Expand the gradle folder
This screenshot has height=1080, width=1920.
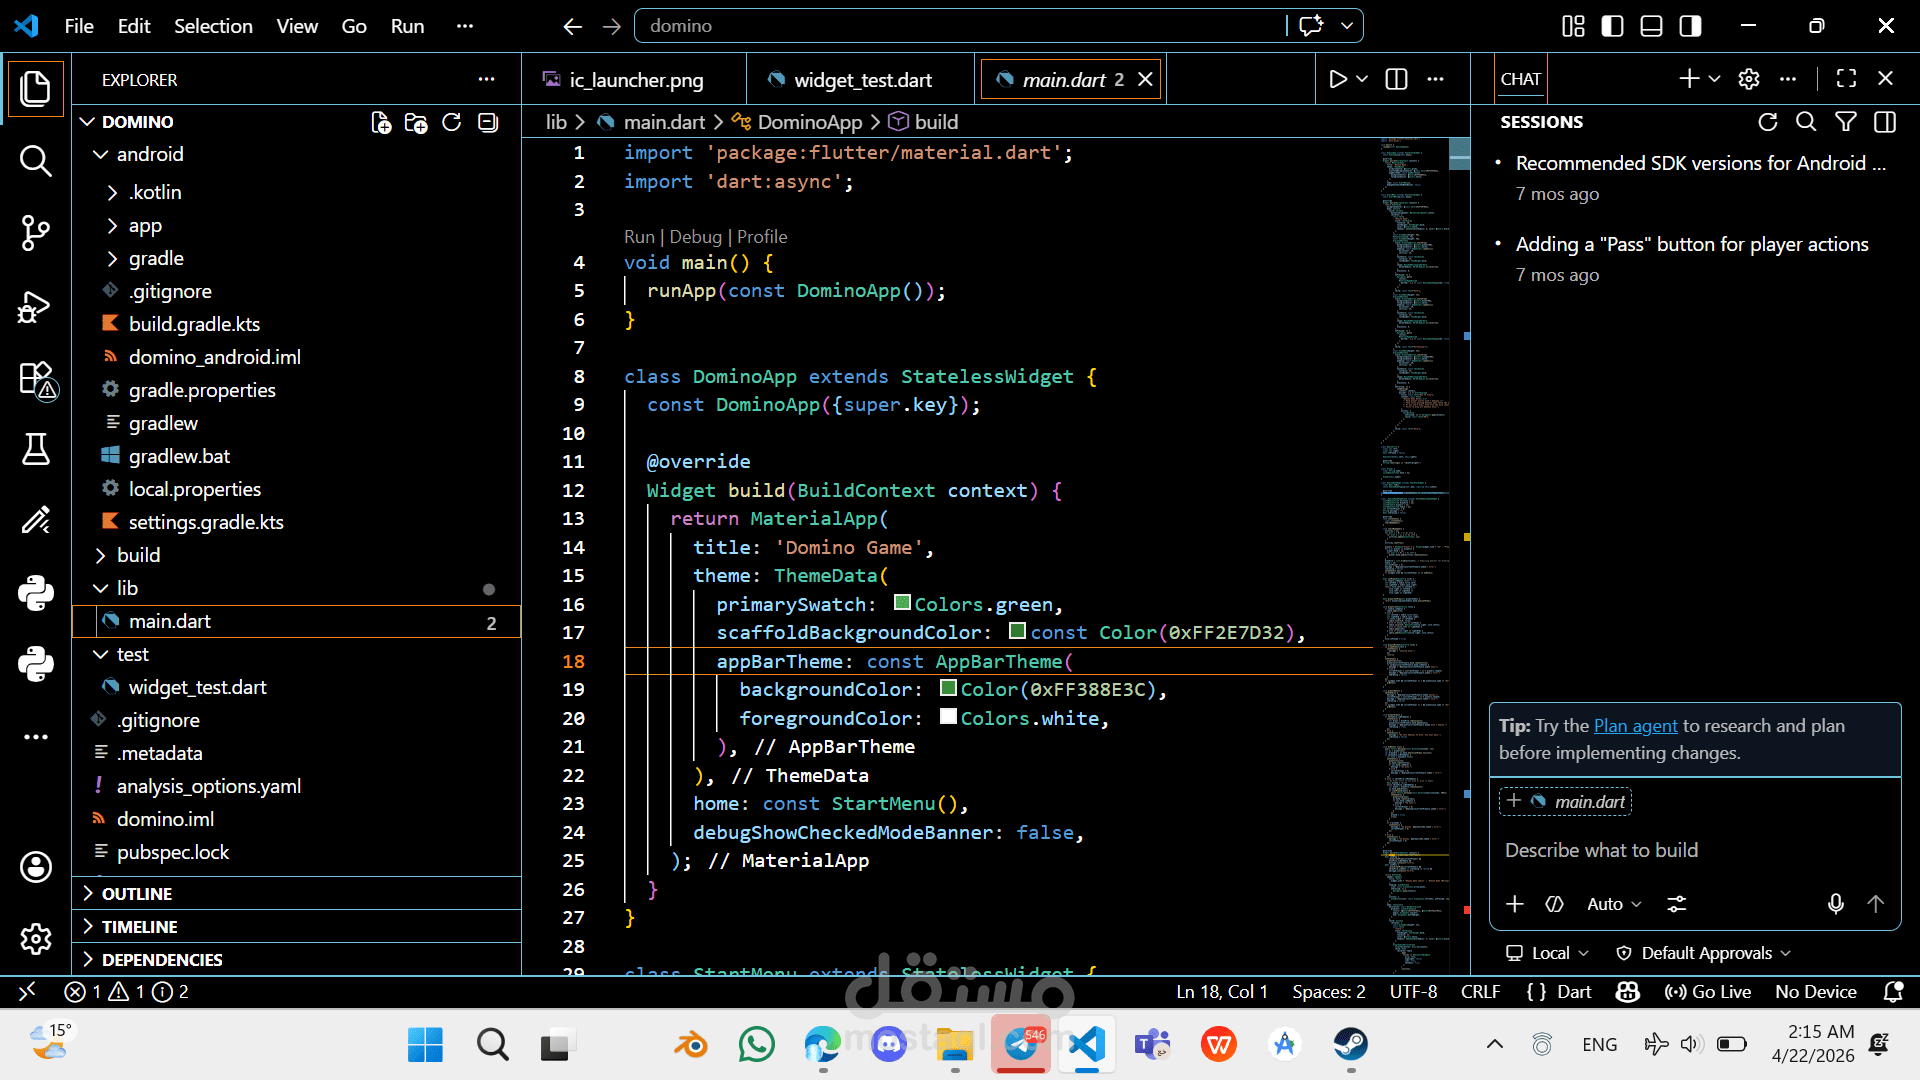point(155,258)
